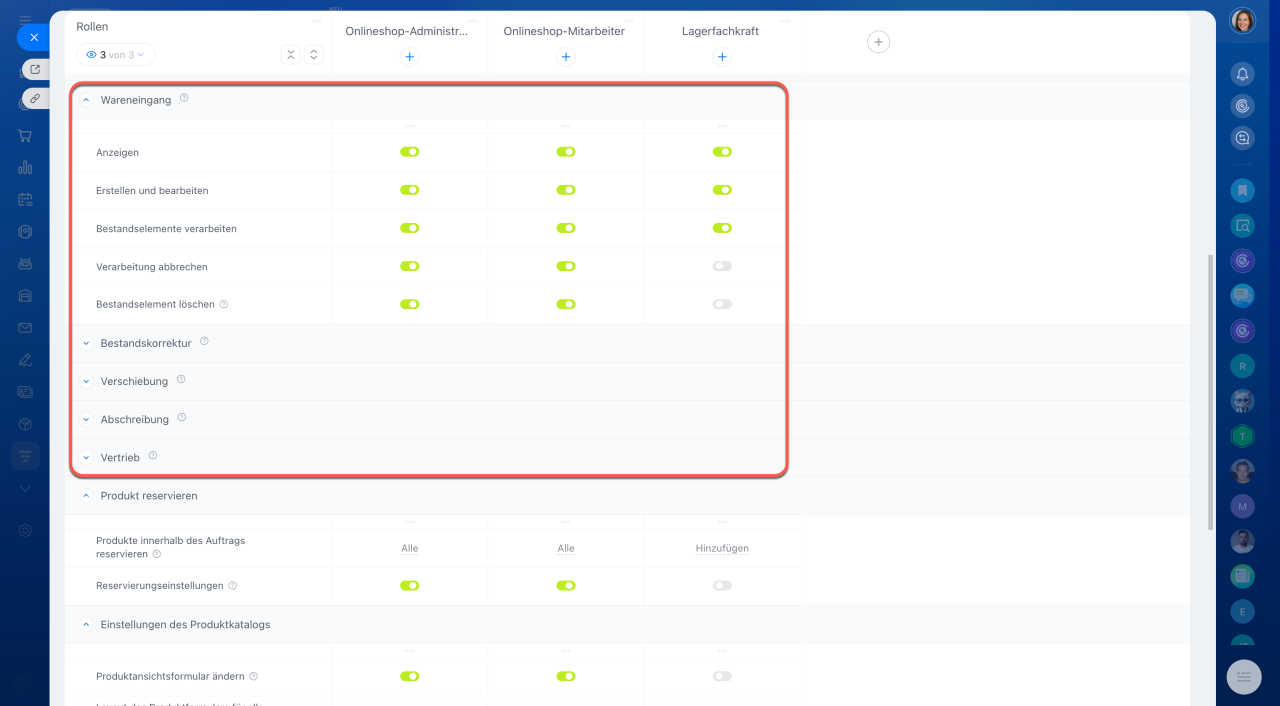Image resolution: width=1280 pixels, height=706 pixels.
Task: Collapse the Produkt reservieren section
Action: click(86, 496)
